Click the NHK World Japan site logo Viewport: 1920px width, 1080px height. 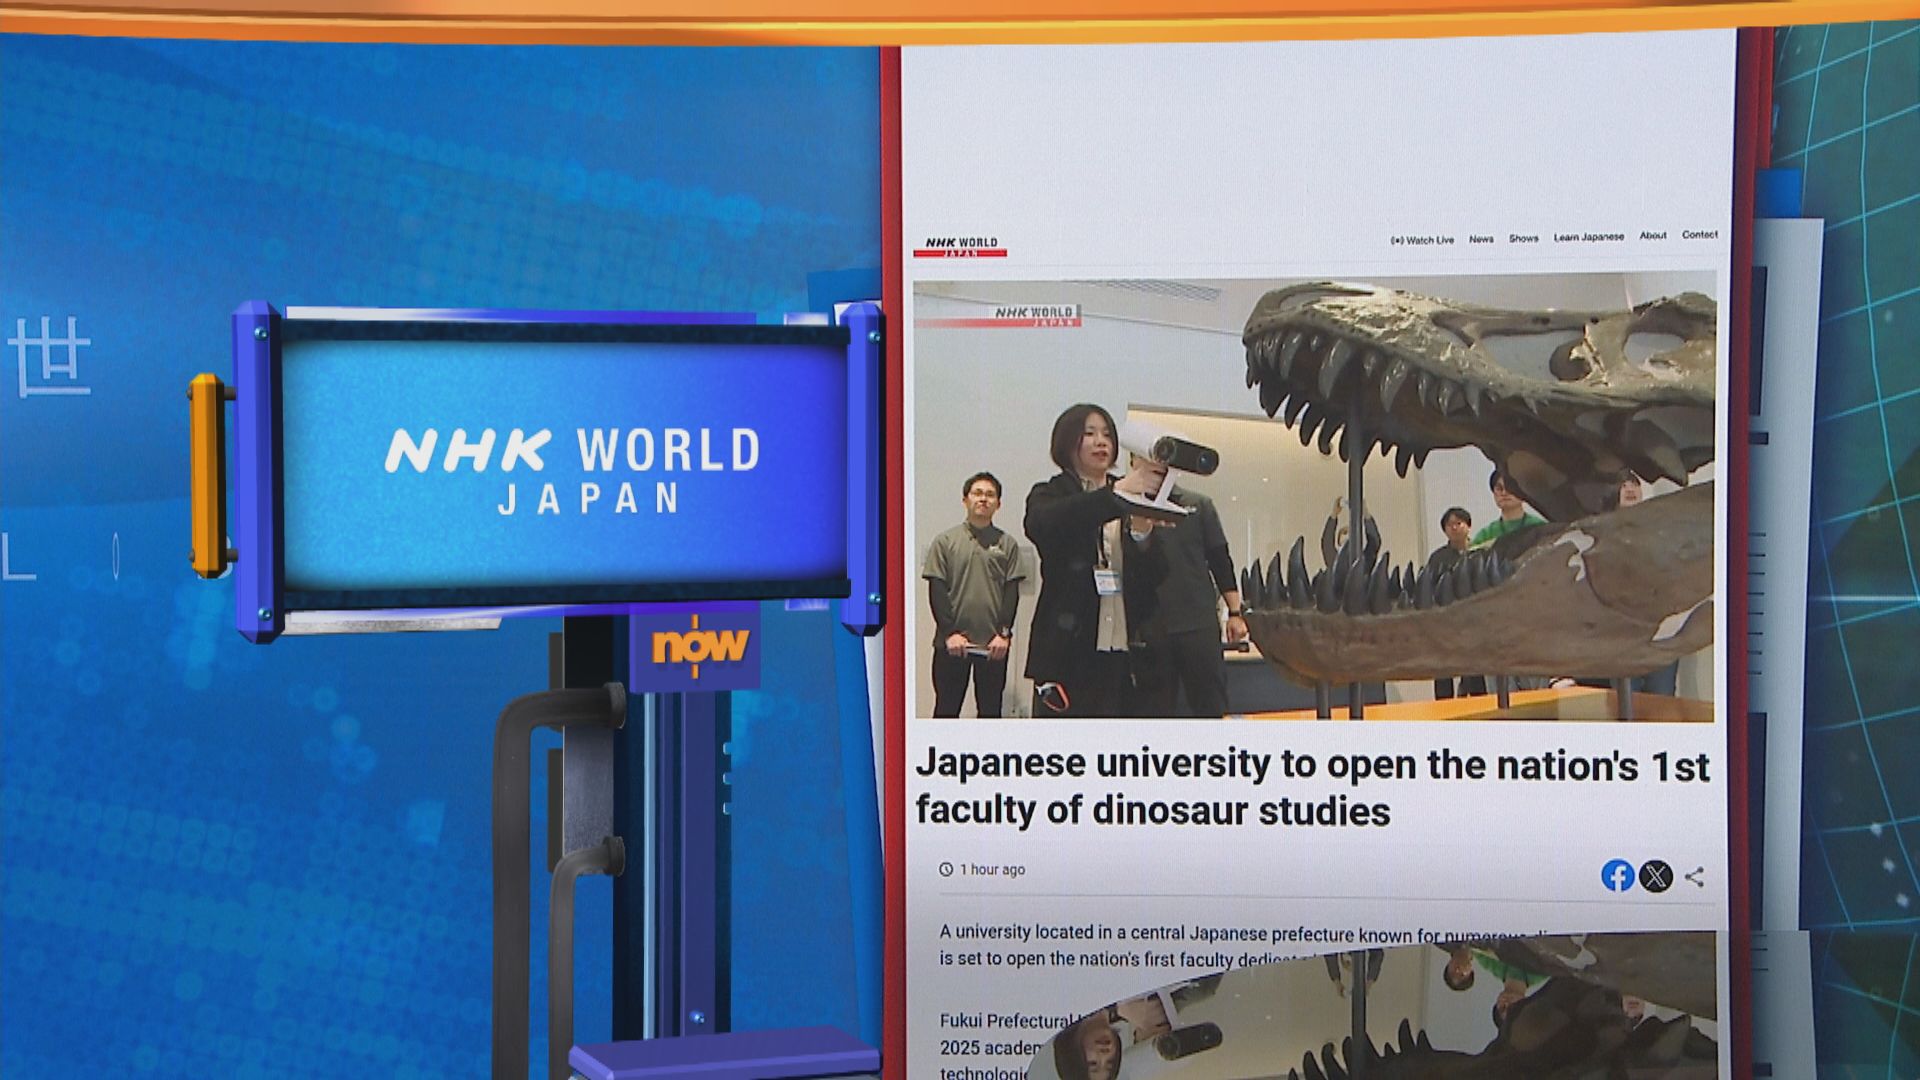(x=960, y=246)
